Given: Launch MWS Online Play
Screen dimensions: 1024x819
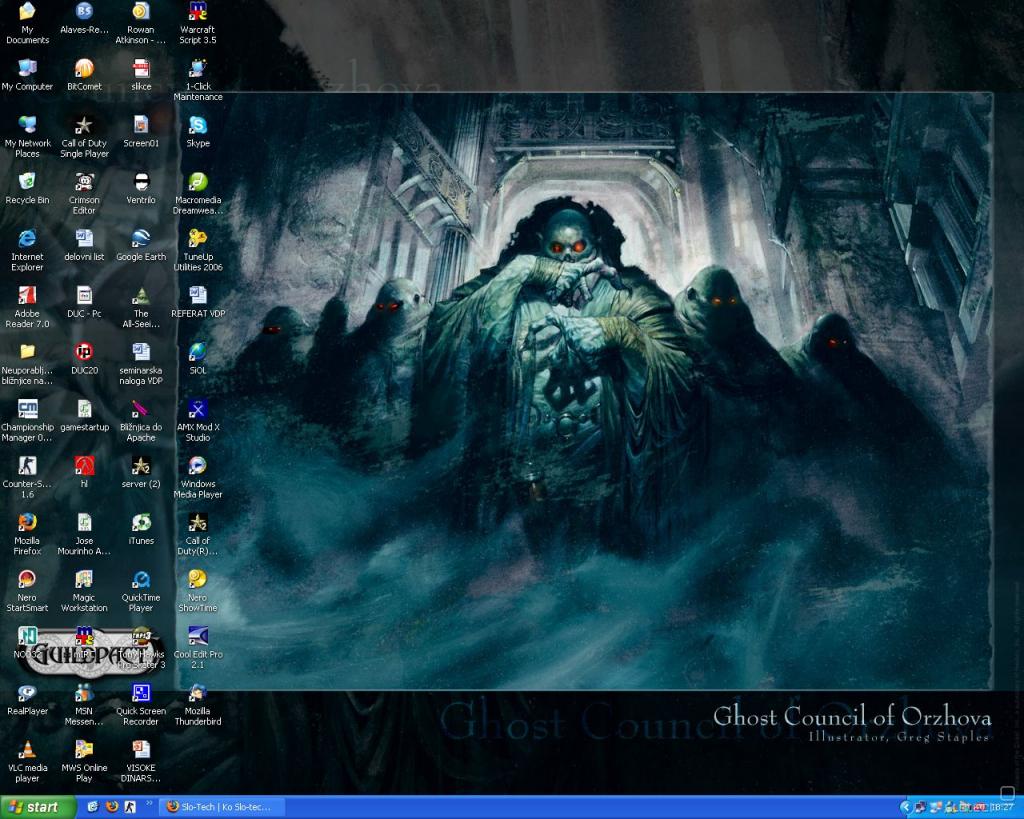Looking at the screenshot, I should click(84, 762).
